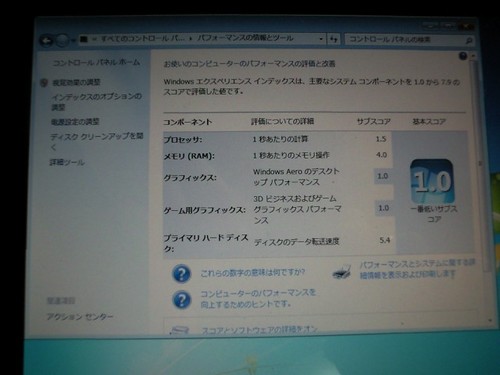Open アクション センター link
This screenshot has width=500, height=375.
80,316
